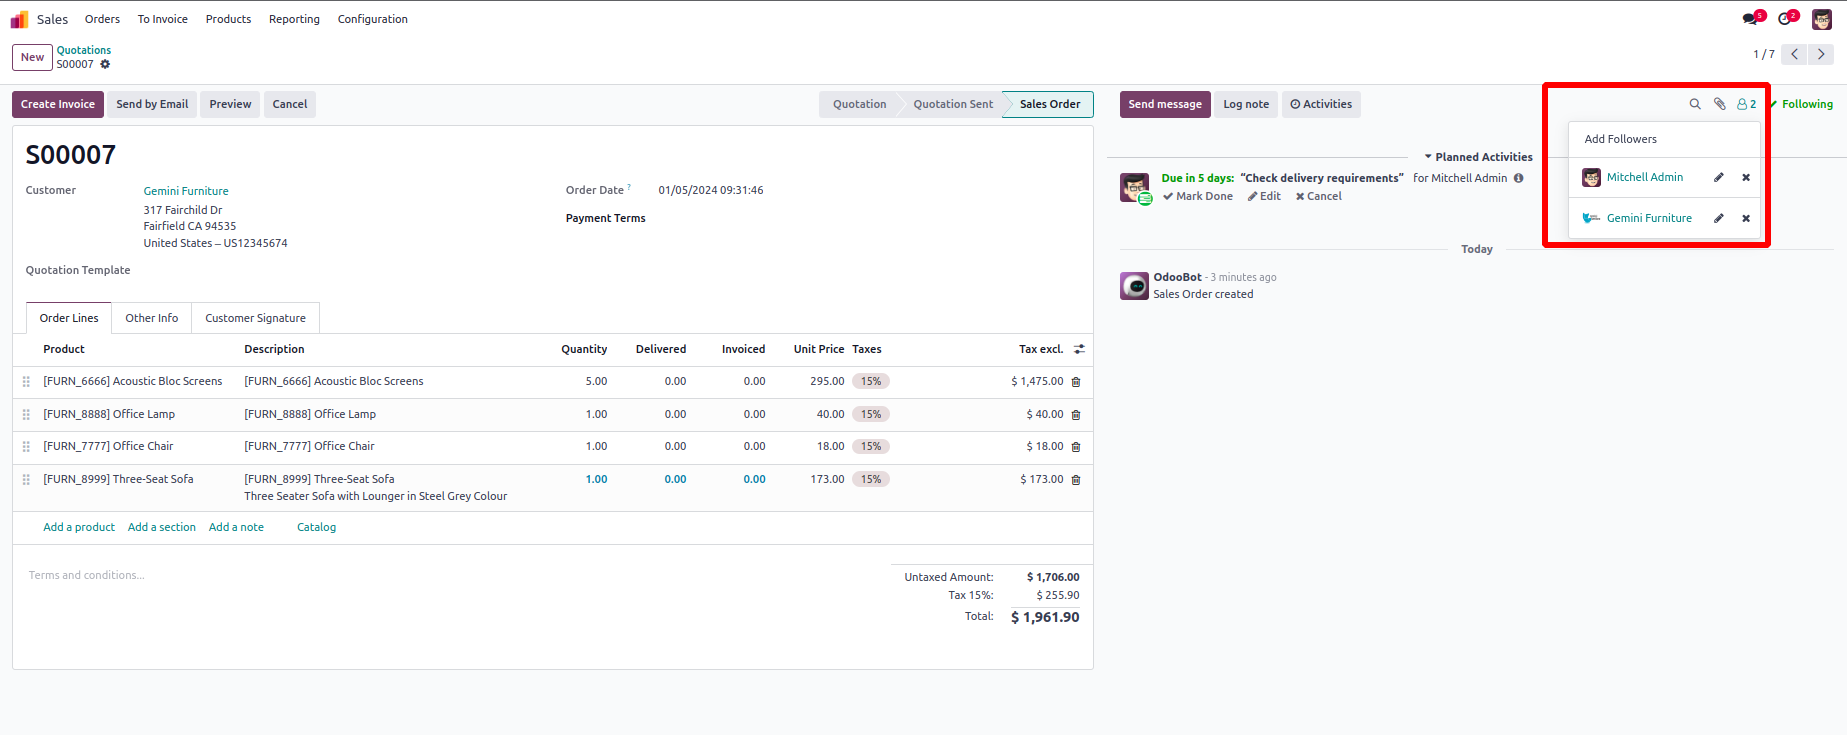This screenshot has height=735, width=1847.
Task: Delete the Acoustic Bloc Screens order line
Action: pyautogui.click(x=1076, y=382)
